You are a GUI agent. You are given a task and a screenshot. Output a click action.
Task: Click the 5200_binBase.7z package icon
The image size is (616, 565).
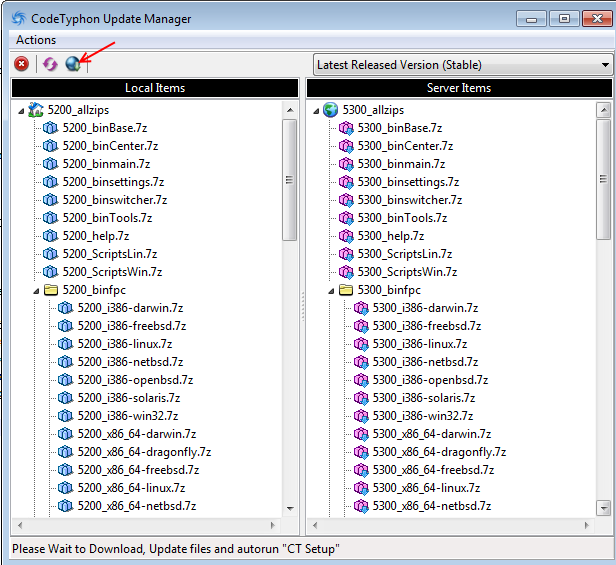click(50, 128)
